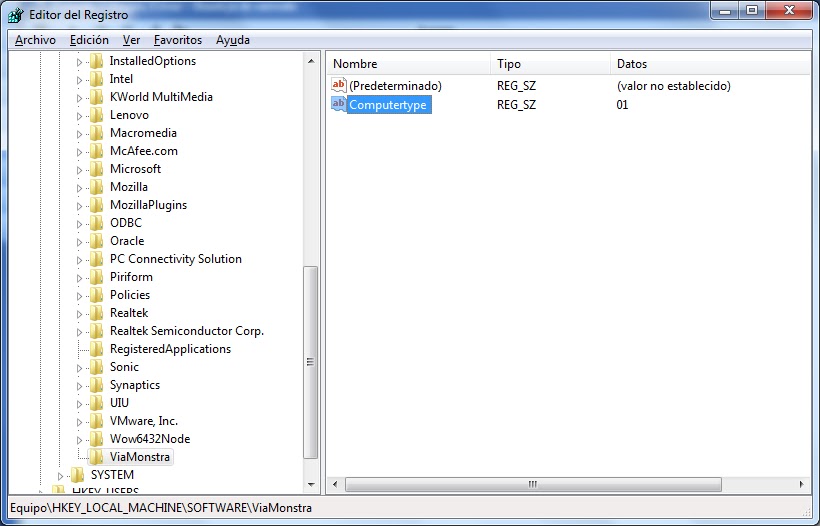Click the Macromedia folder icon
Image resolution: width=820 pixels, height=526 pixels.
point(96,133)
